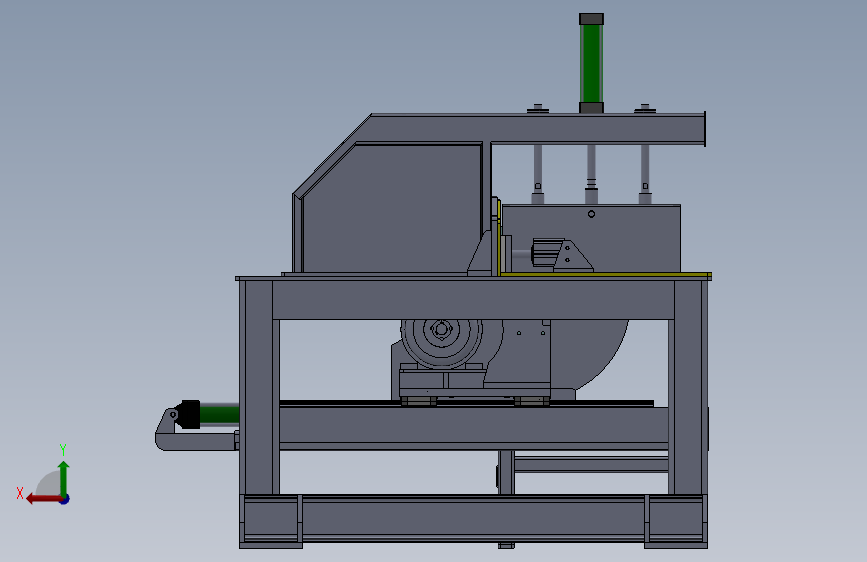Click the blue Z axis dot on the triad
The image size is (867, 562).
click(x=65, y=499)
